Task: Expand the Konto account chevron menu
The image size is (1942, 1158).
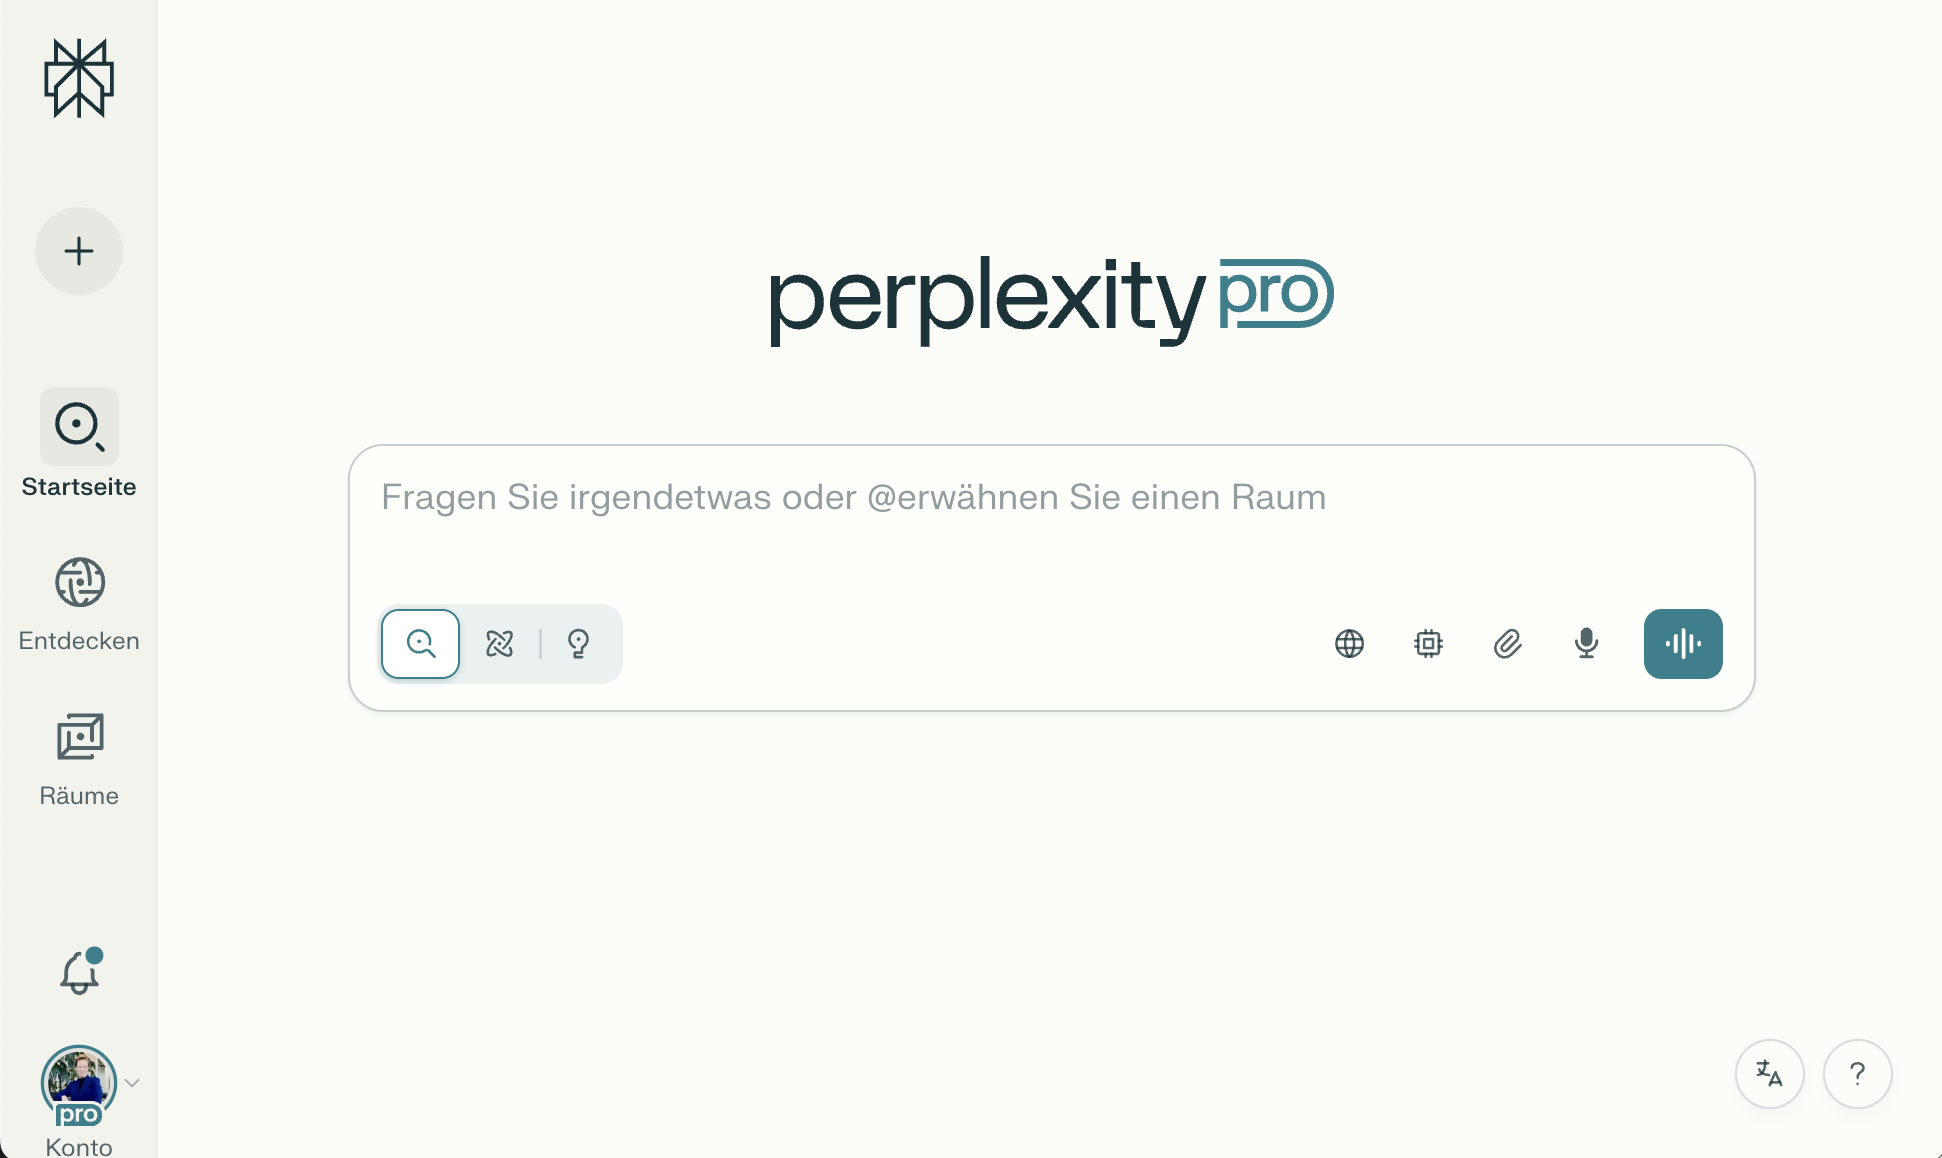Action: (132, 1083)
